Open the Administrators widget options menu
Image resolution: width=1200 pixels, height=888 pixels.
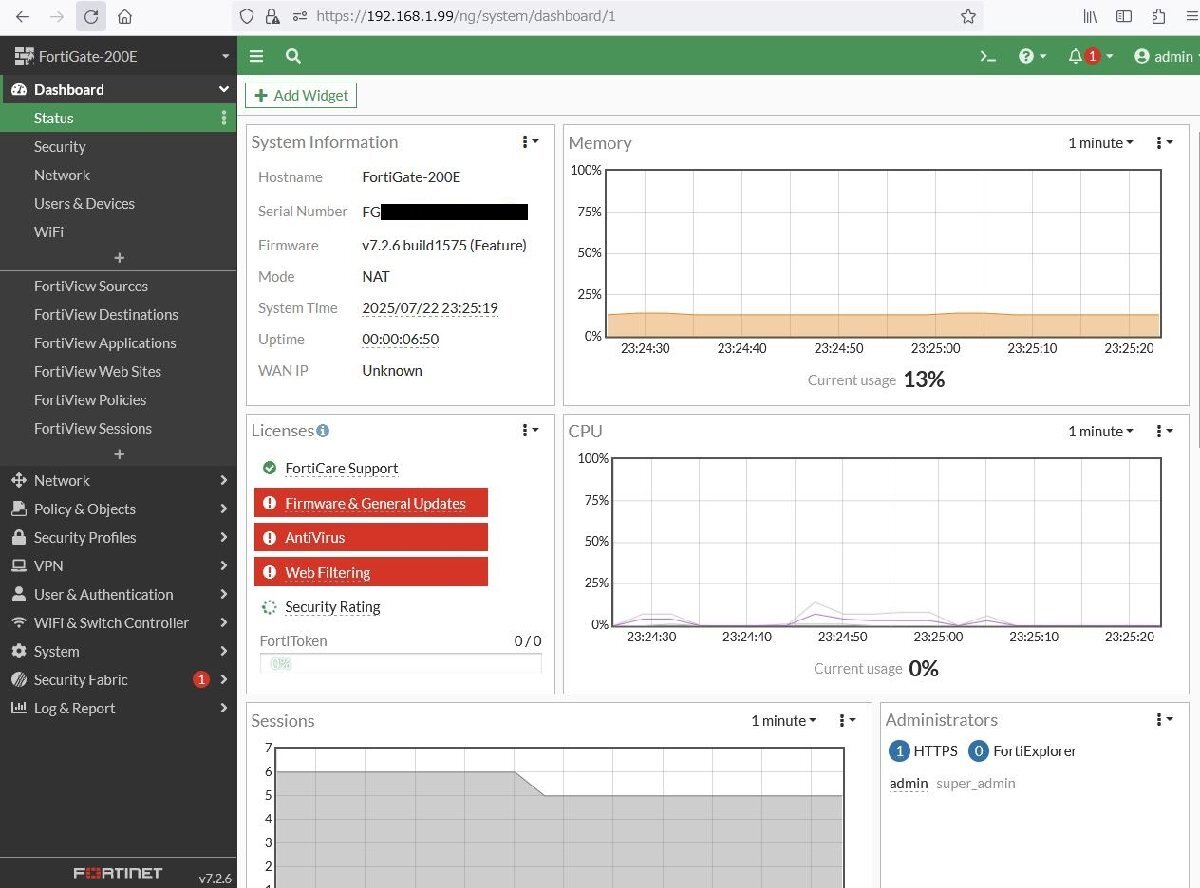click(1164, 719)
